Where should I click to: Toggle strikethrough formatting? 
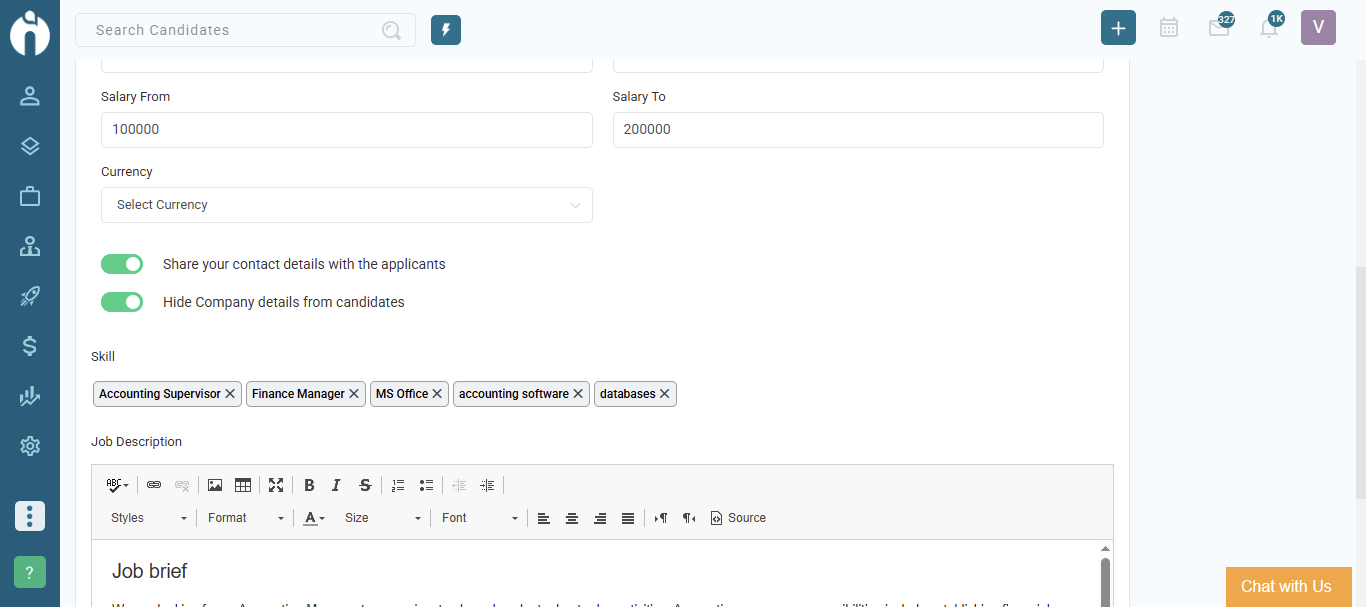click(x=365, y=485)
